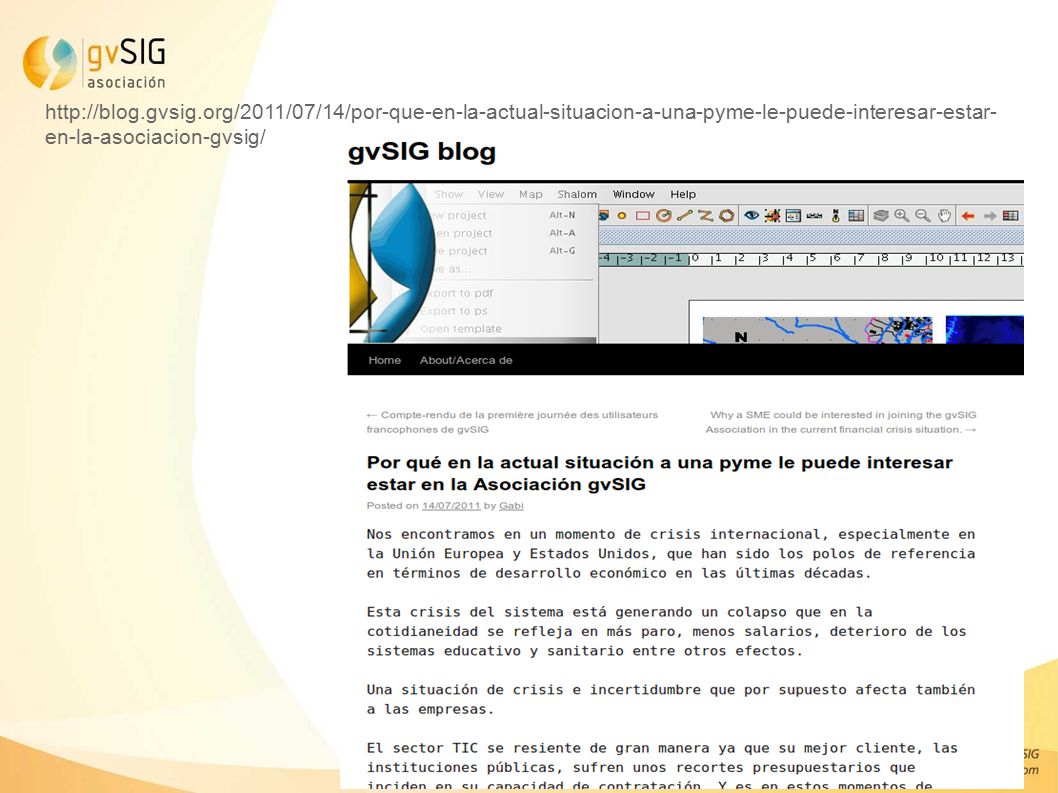Click paragraph starting Una situación de crisis
Image resolution: width=1058 pixels, height=793 pixels.
(671, 699)
